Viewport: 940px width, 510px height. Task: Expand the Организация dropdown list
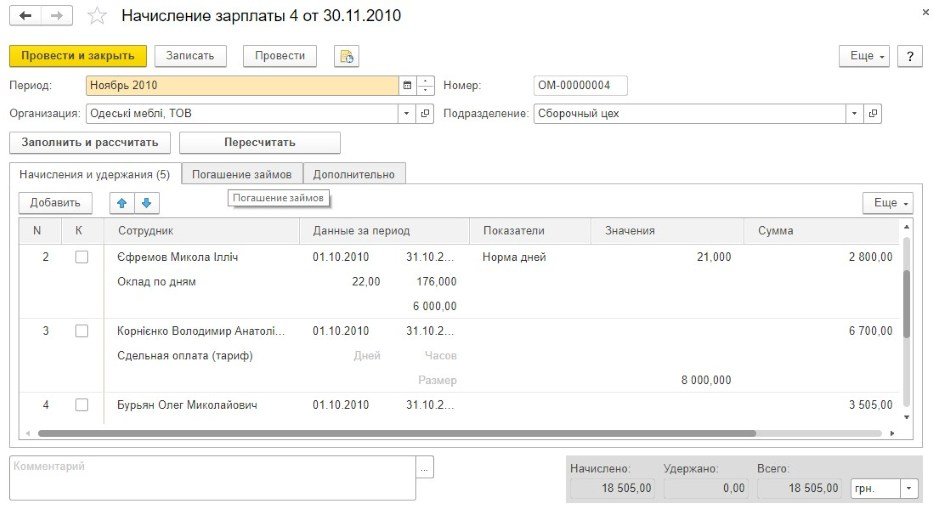point(407,113)
